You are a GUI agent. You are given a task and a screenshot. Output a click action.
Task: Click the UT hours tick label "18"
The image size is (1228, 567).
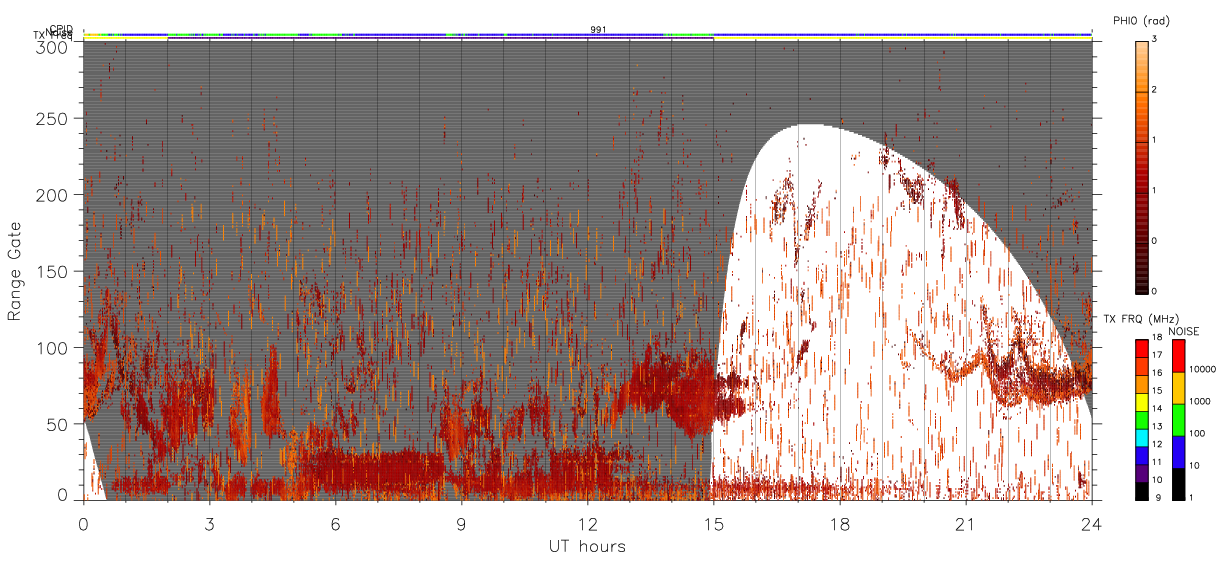tap(839, 524)
